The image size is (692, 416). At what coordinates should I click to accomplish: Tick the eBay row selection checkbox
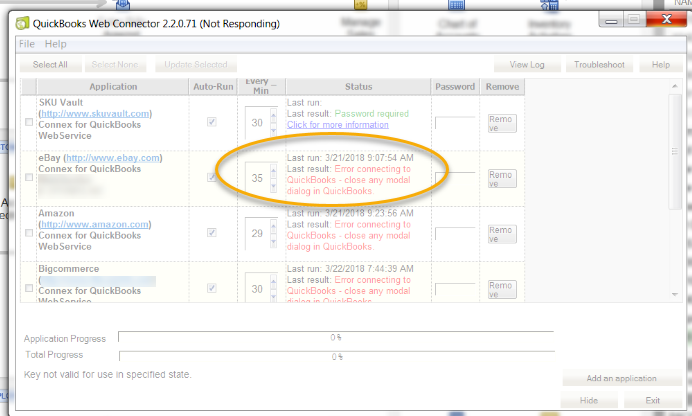[29, 177]
